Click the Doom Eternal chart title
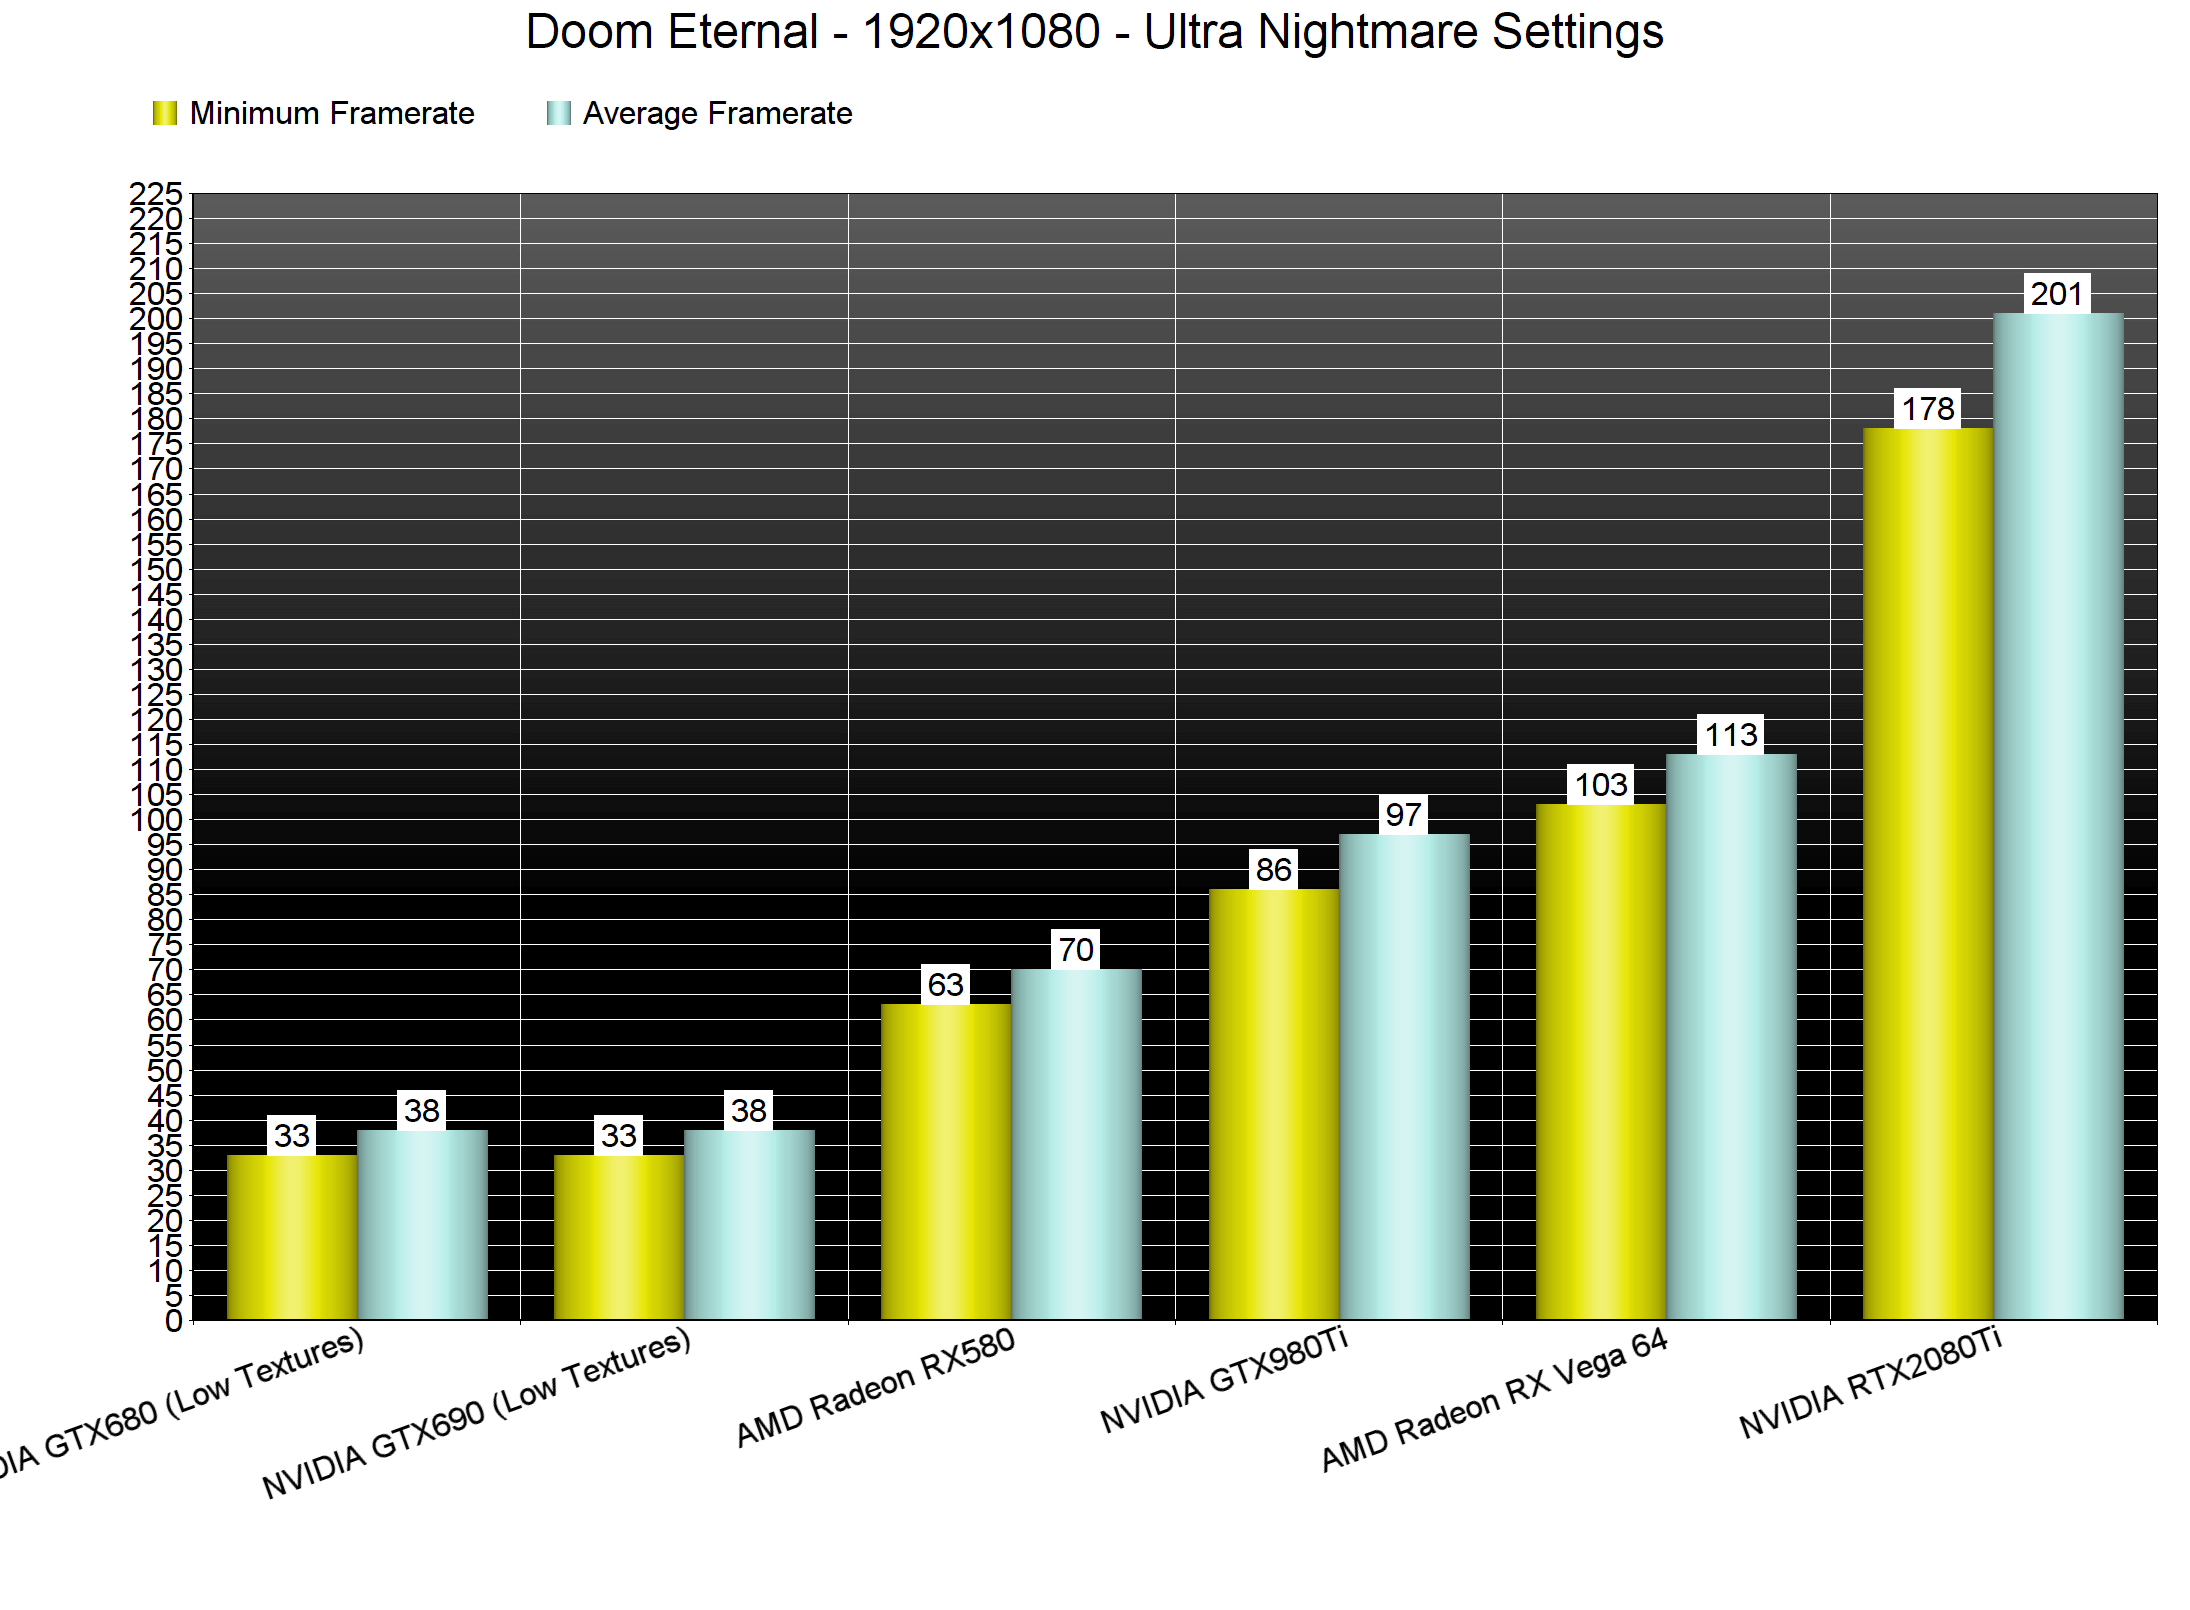The image size is (2190, 1610). point(1094,32)
